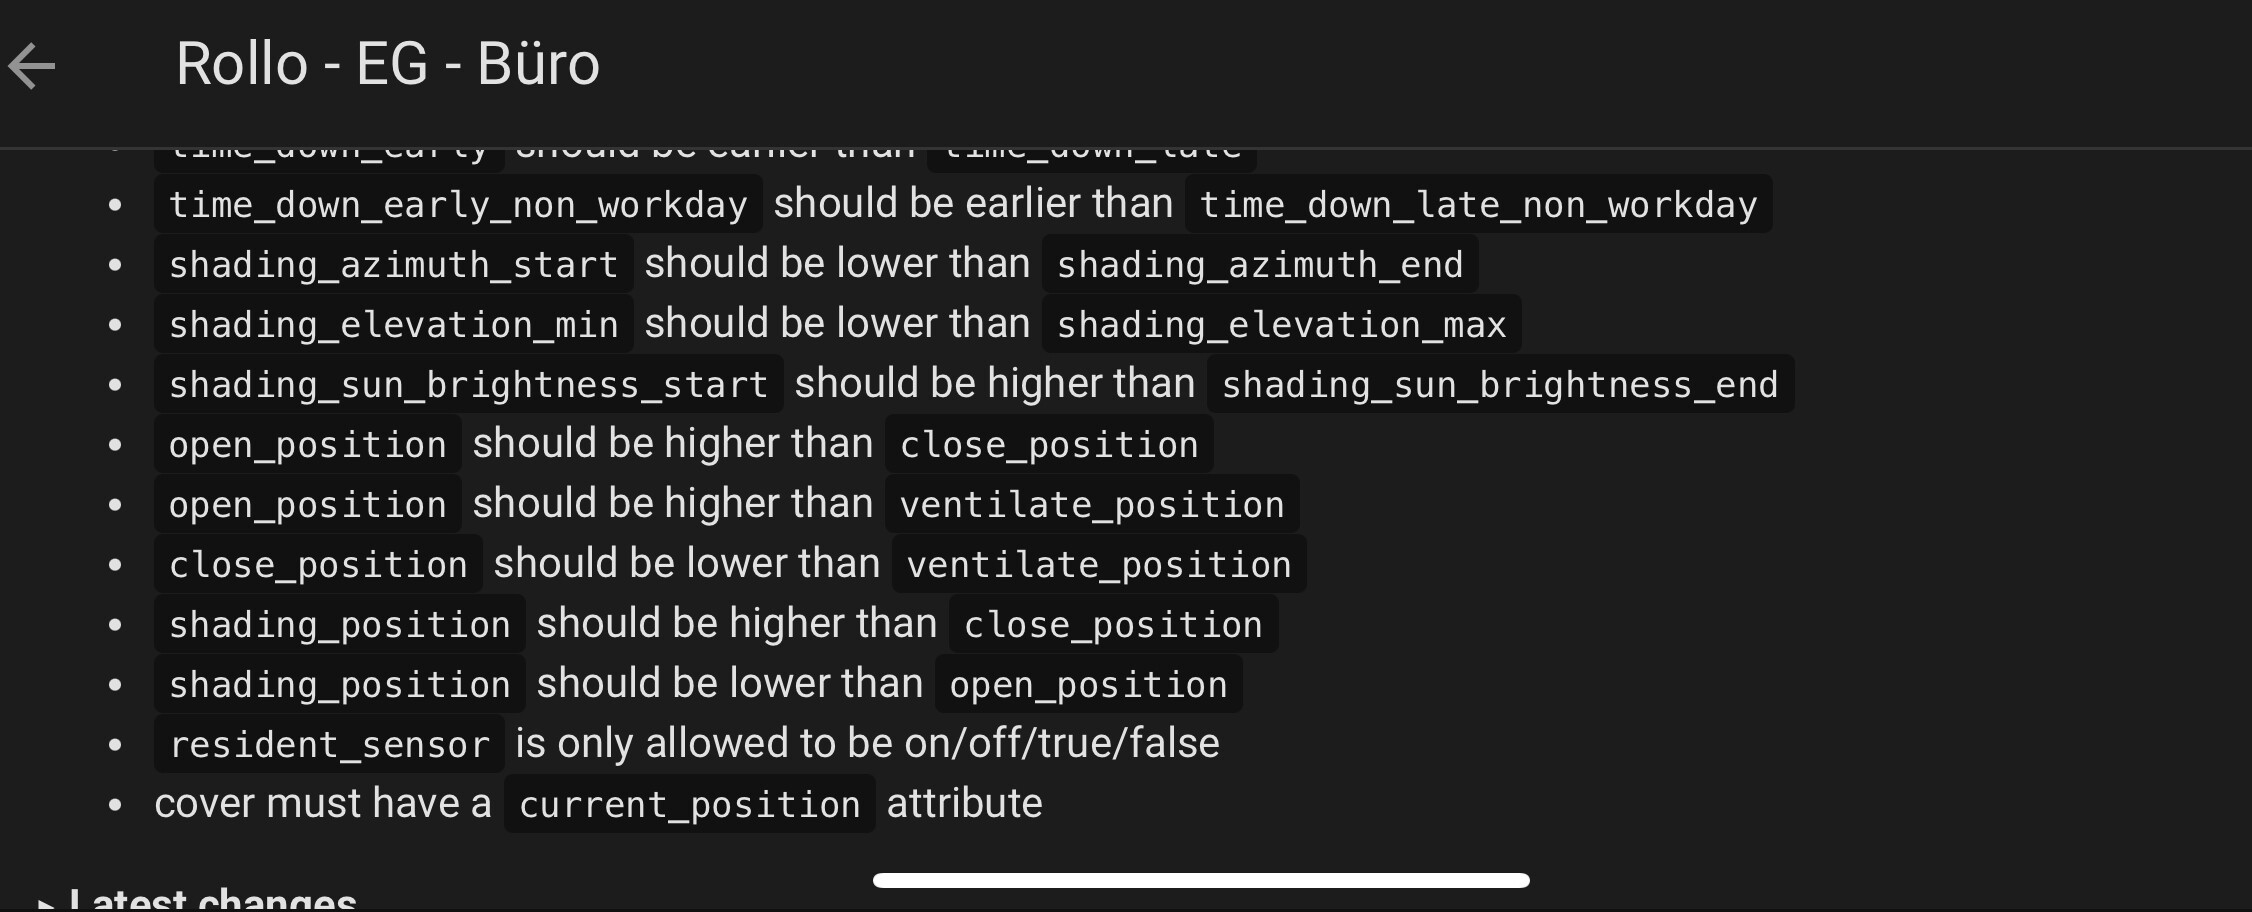Image resolution: width=2252 pixels, height=912 pixels.
Task: Click the Rollo - EG - Büro title
Action: (387, 64)
